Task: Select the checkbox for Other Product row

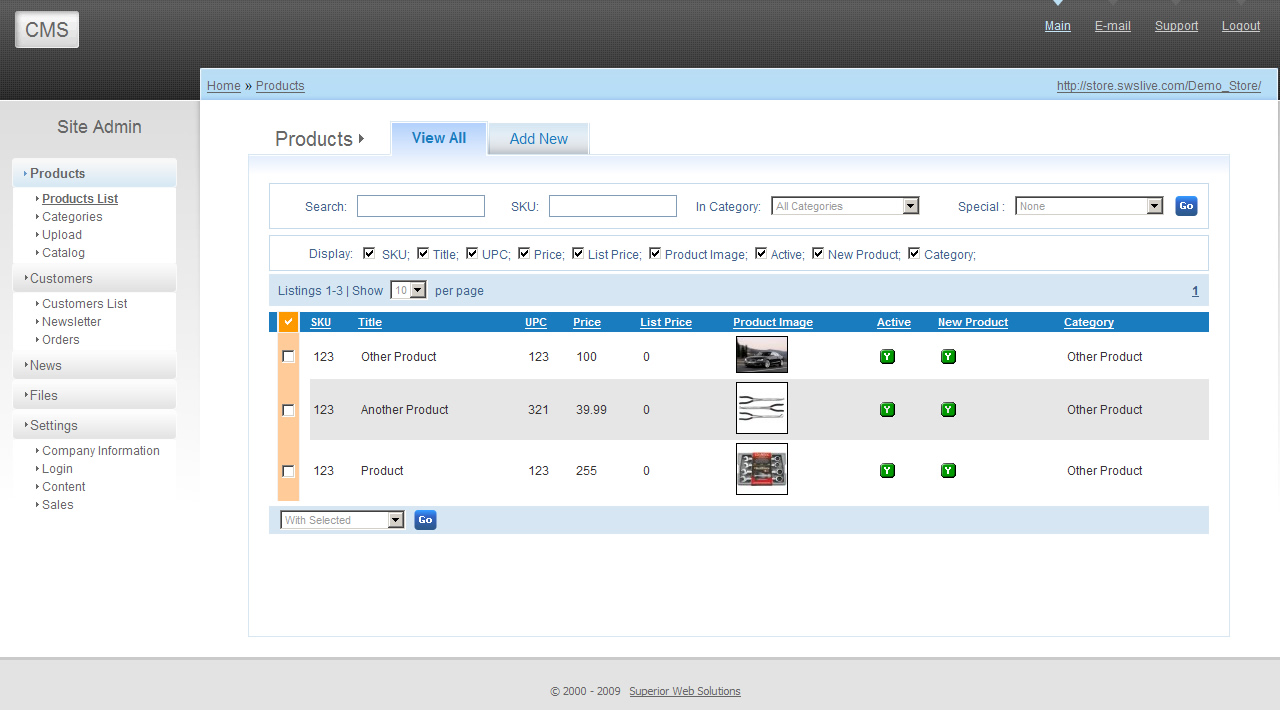Action: click(x=289, y=357)
